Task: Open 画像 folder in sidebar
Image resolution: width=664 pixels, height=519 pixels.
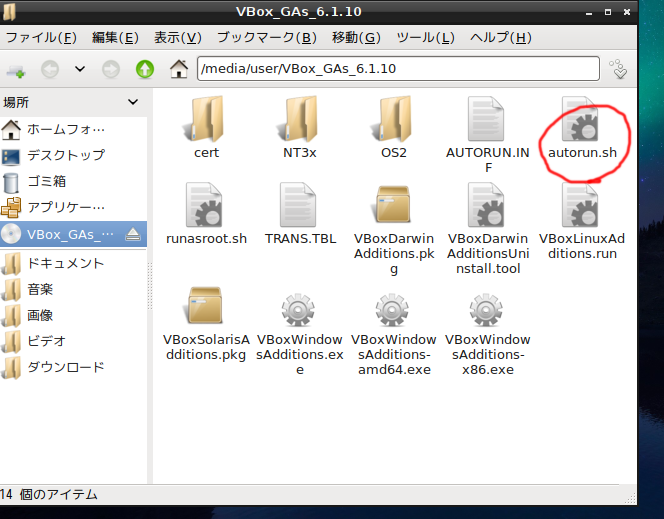Action: 73,315
